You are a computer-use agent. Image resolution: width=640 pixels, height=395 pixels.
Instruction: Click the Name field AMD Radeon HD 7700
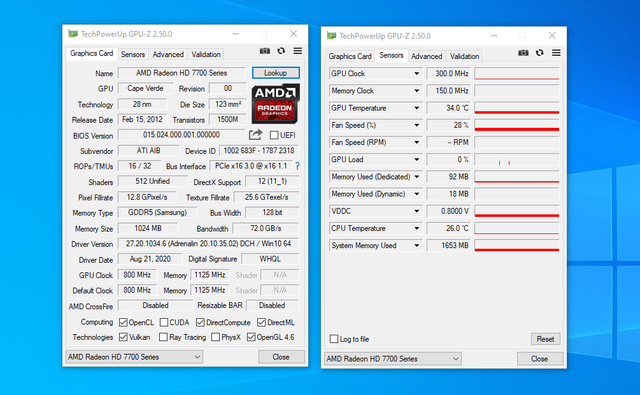pyautogui.click(x=181, y=73)
